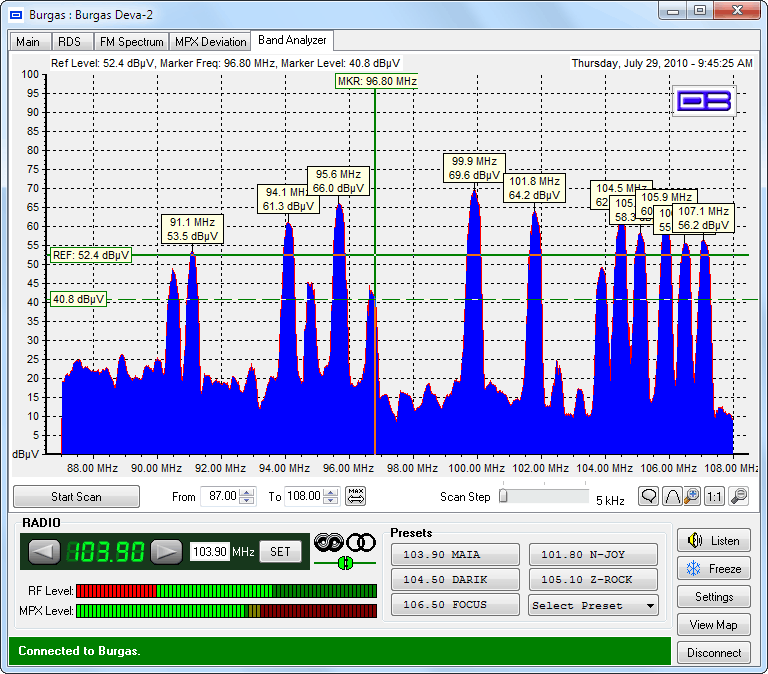Click the DB logo in graph corner
Screen dimensions: 768x674
pos(705,101)
